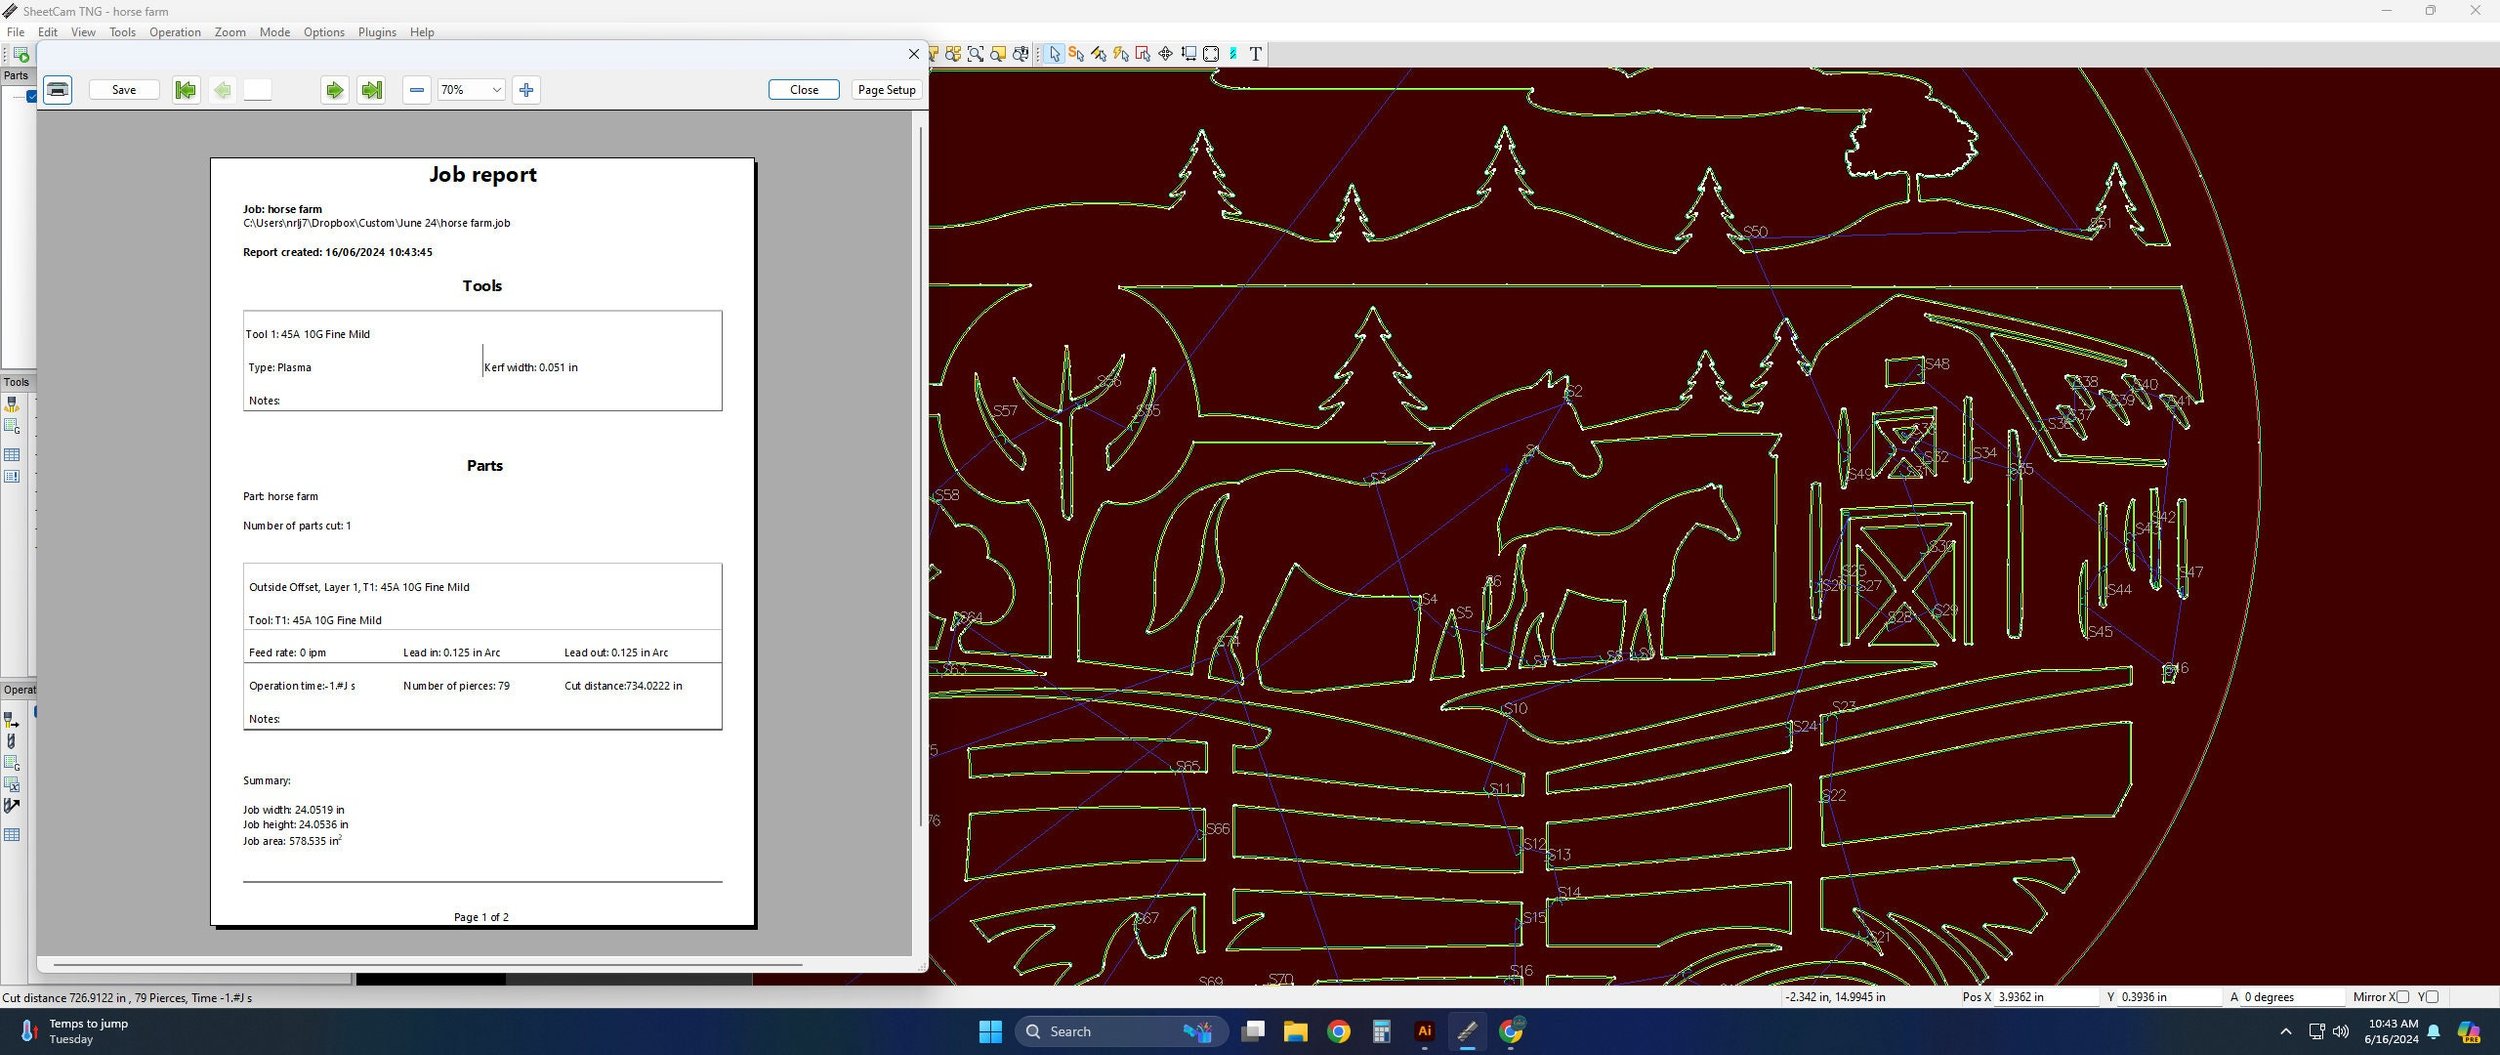This screenshot has height=1055, width=2500.
Task: Select the lightning bolt action point tool
Action: 1121,54
